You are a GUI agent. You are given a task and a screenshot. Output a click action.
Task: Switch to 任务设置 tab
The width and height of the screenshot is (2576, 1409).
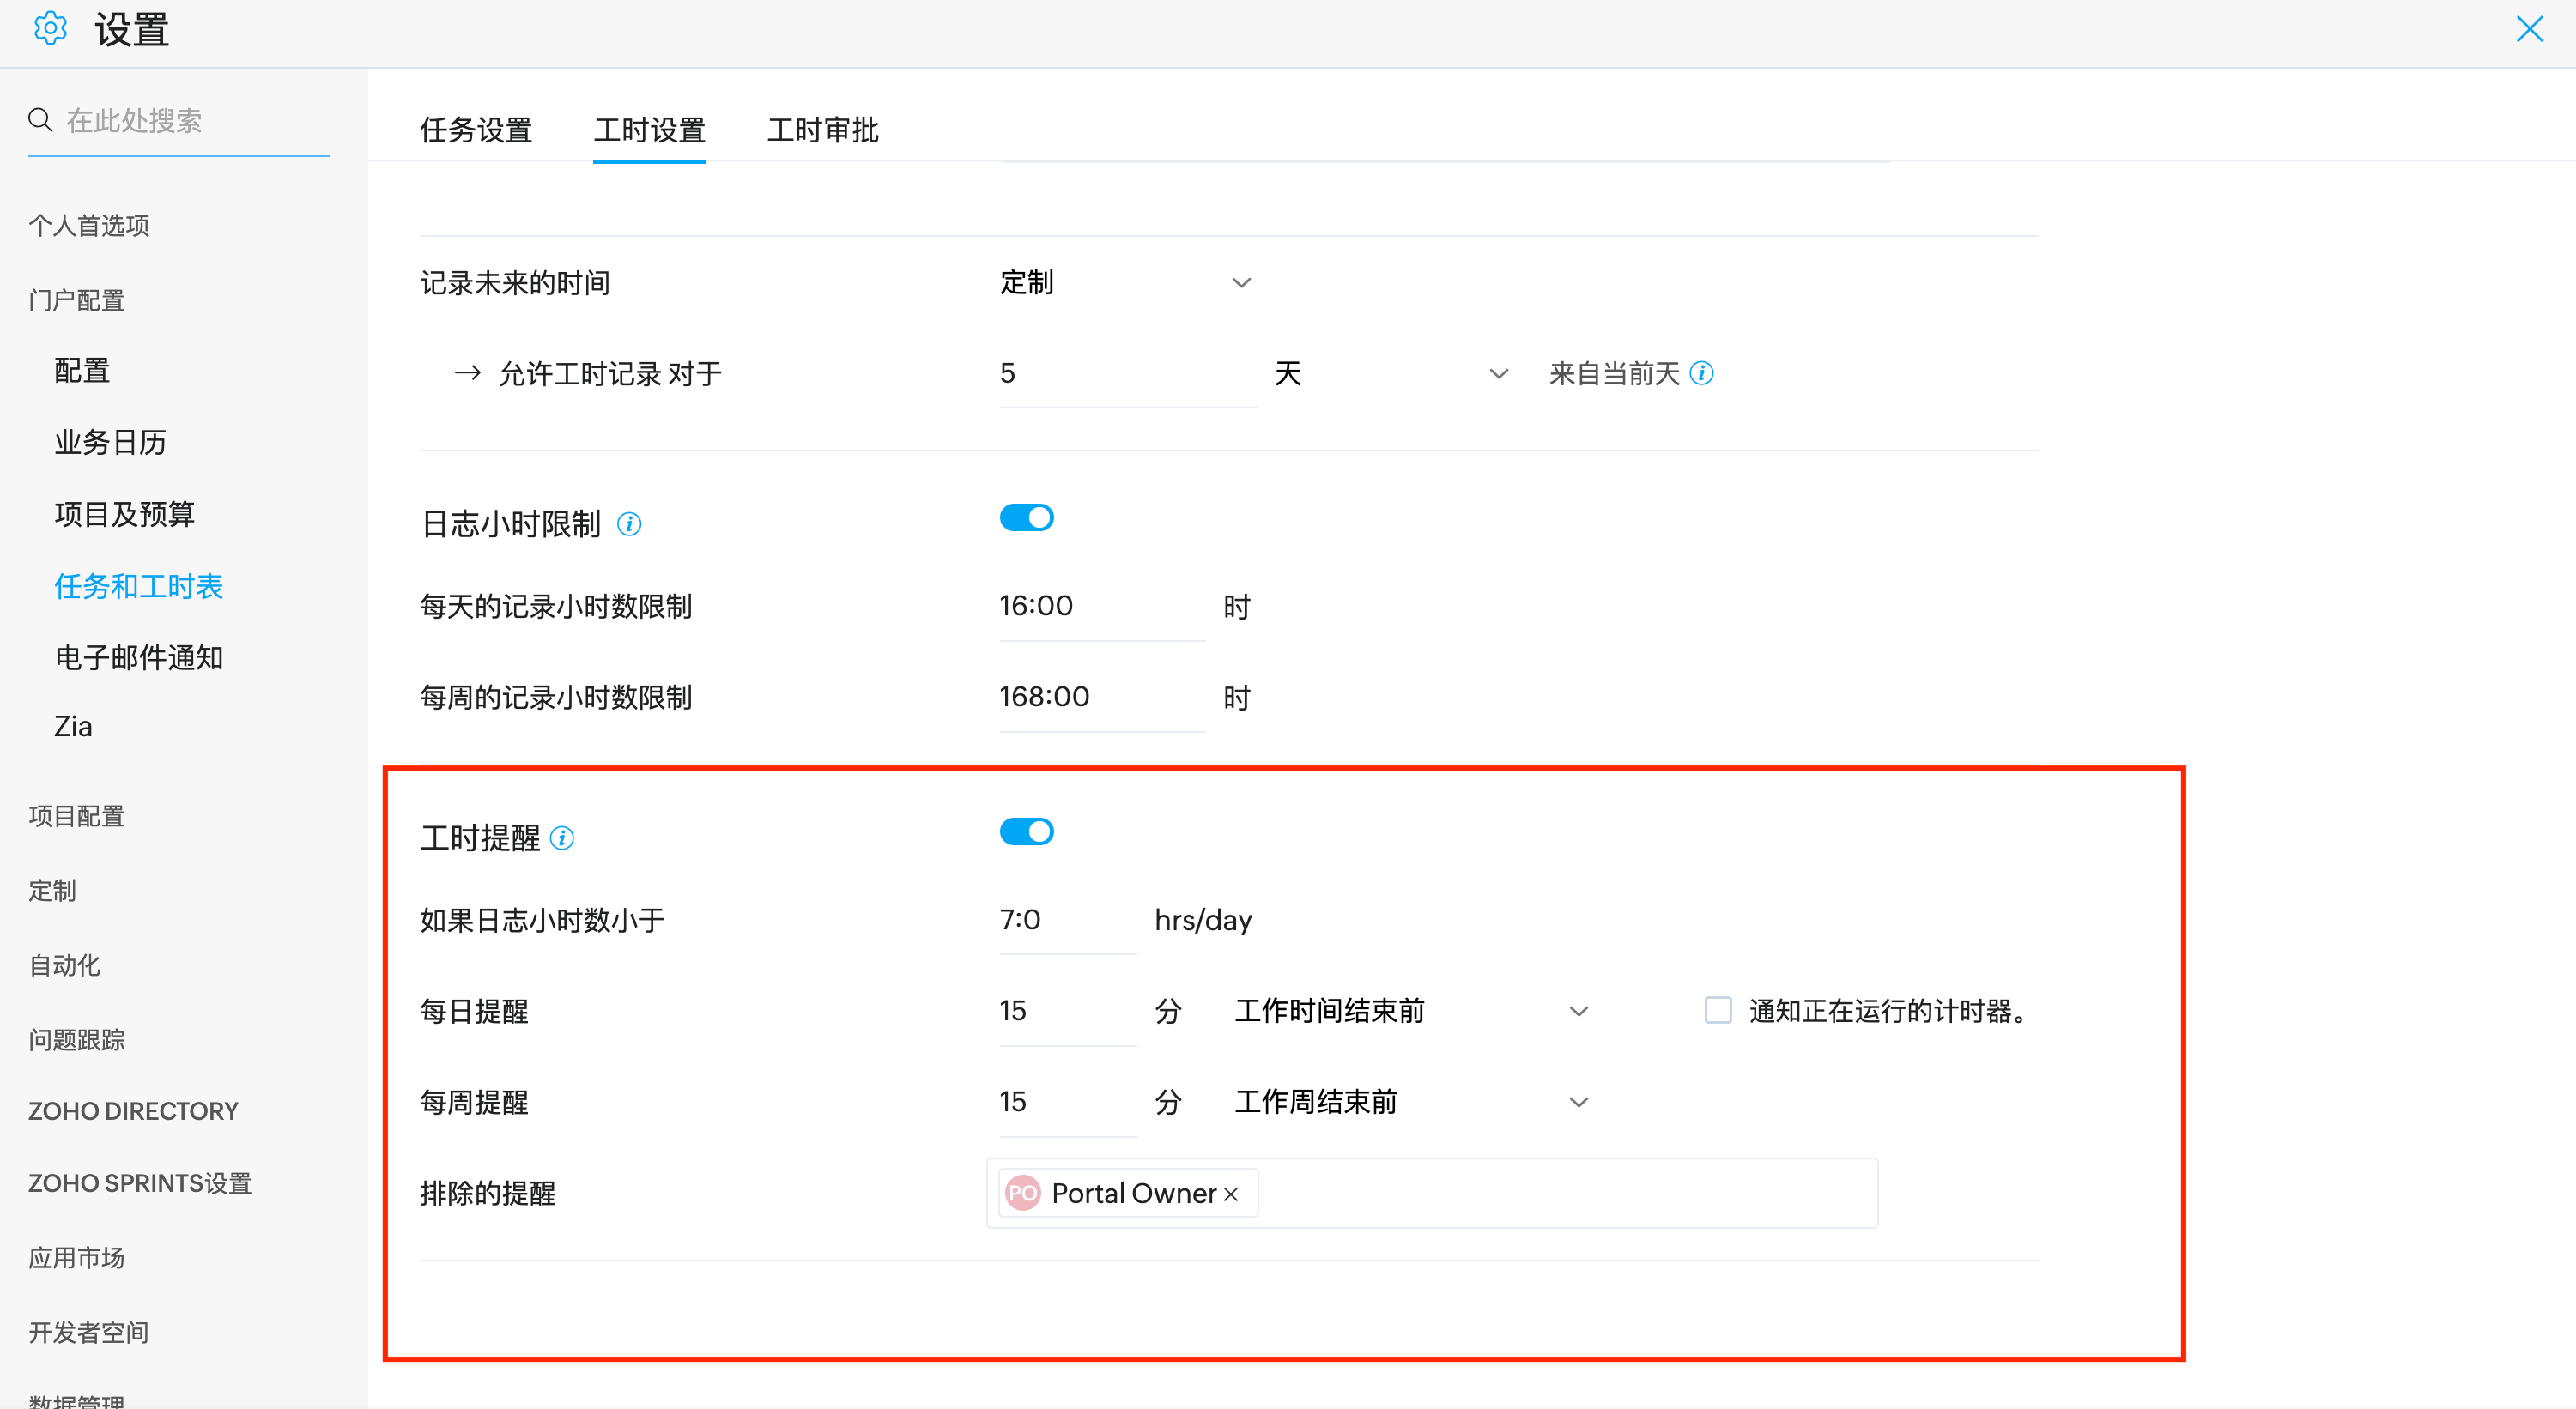click(475, 130)
